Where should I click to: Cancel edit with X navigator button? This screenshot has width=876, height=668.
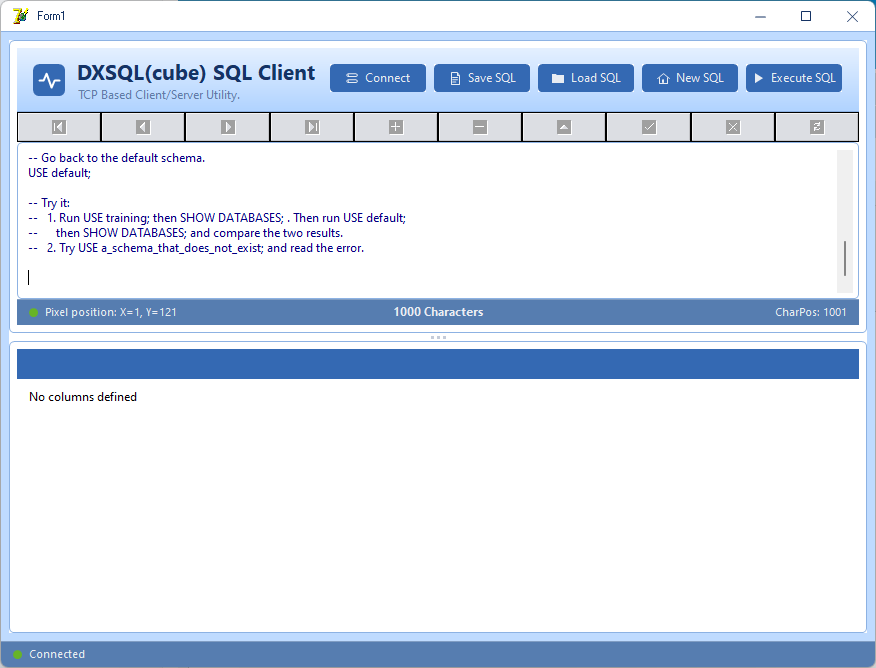(x=733, y=127)
